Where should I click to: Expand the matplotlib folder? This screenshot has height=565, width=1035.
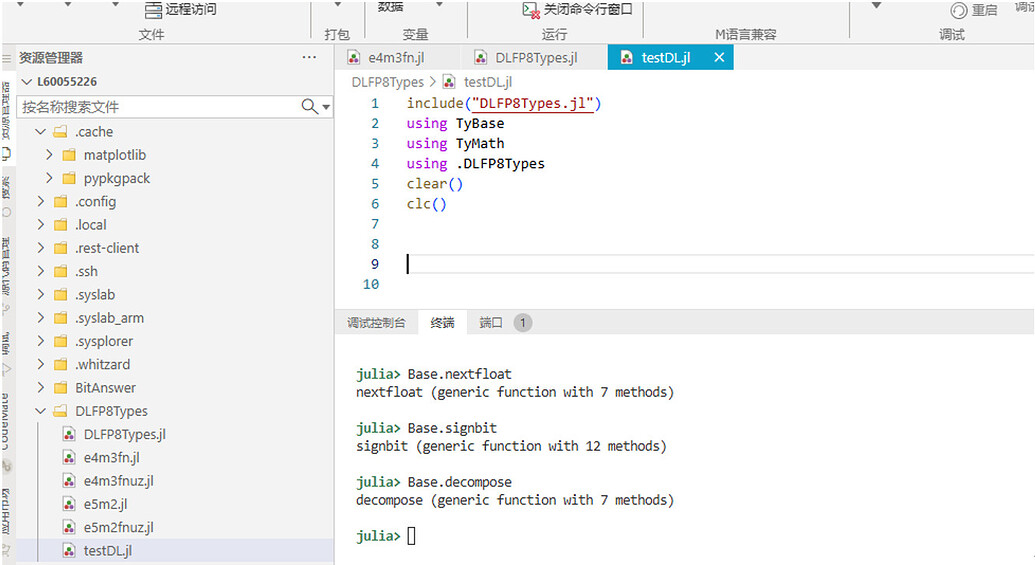[x=49, y=155]
